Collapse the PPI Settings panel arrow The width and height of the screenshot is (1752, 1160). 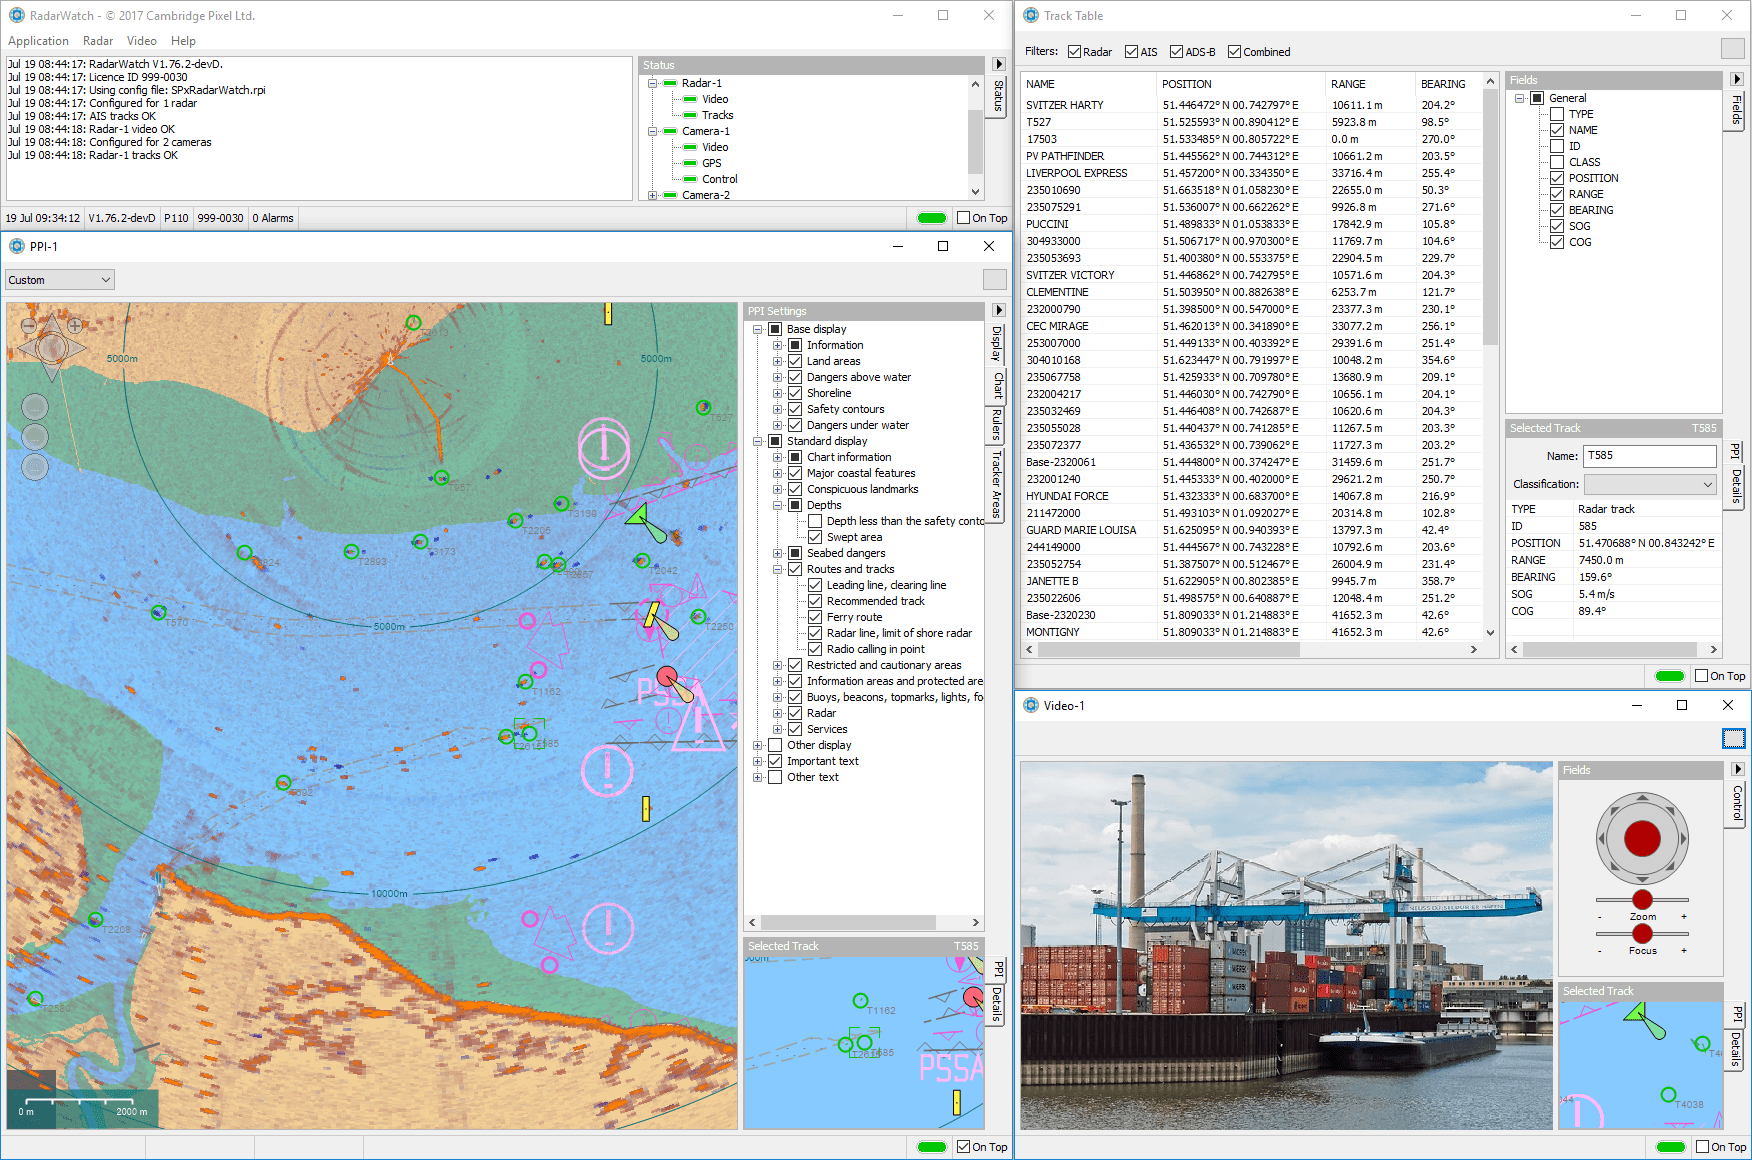click(x=997, y=311)
